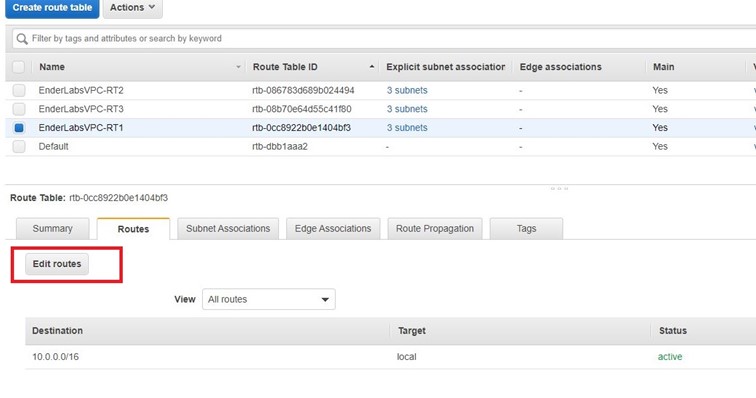This screenshot has height=398, width=756.
Task: Switch to the Summary tab
Action: (x=53, y=229)
